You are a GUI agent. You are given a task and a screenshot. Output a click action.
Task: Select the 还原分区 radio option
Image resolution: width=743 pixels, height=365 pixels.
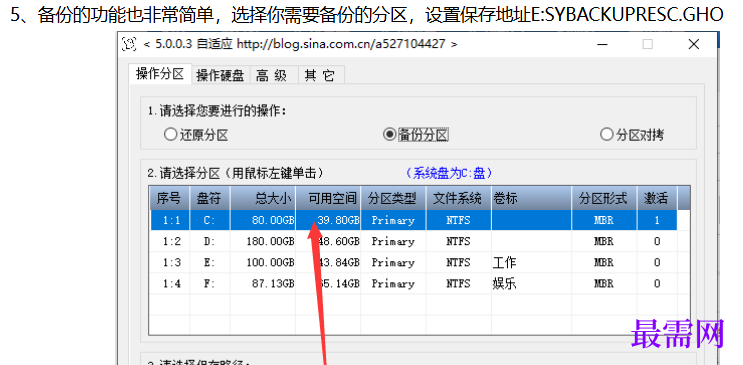click(196, 135)
